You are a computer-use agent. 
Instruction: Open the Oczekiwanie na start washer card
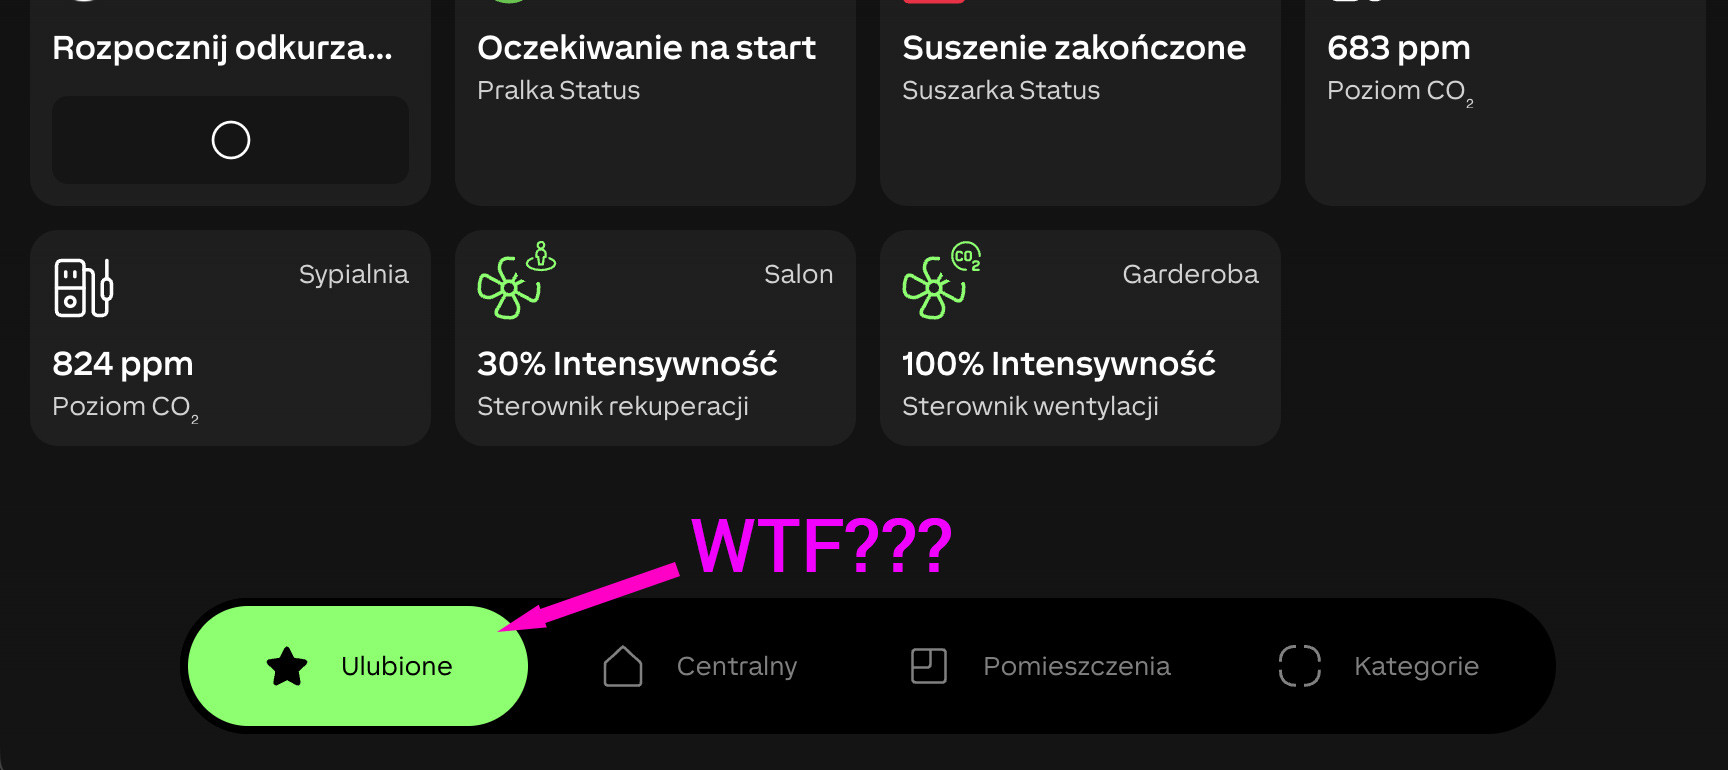(x=655, y=100)
